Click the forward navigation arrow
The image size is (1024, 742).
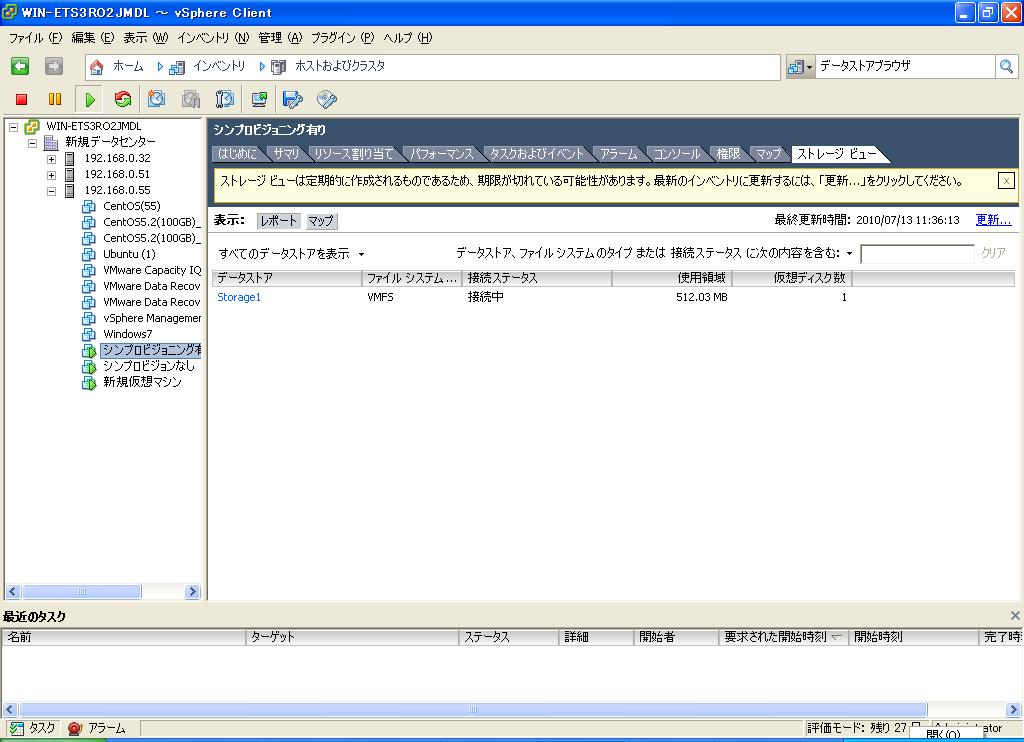click(54, 66)
